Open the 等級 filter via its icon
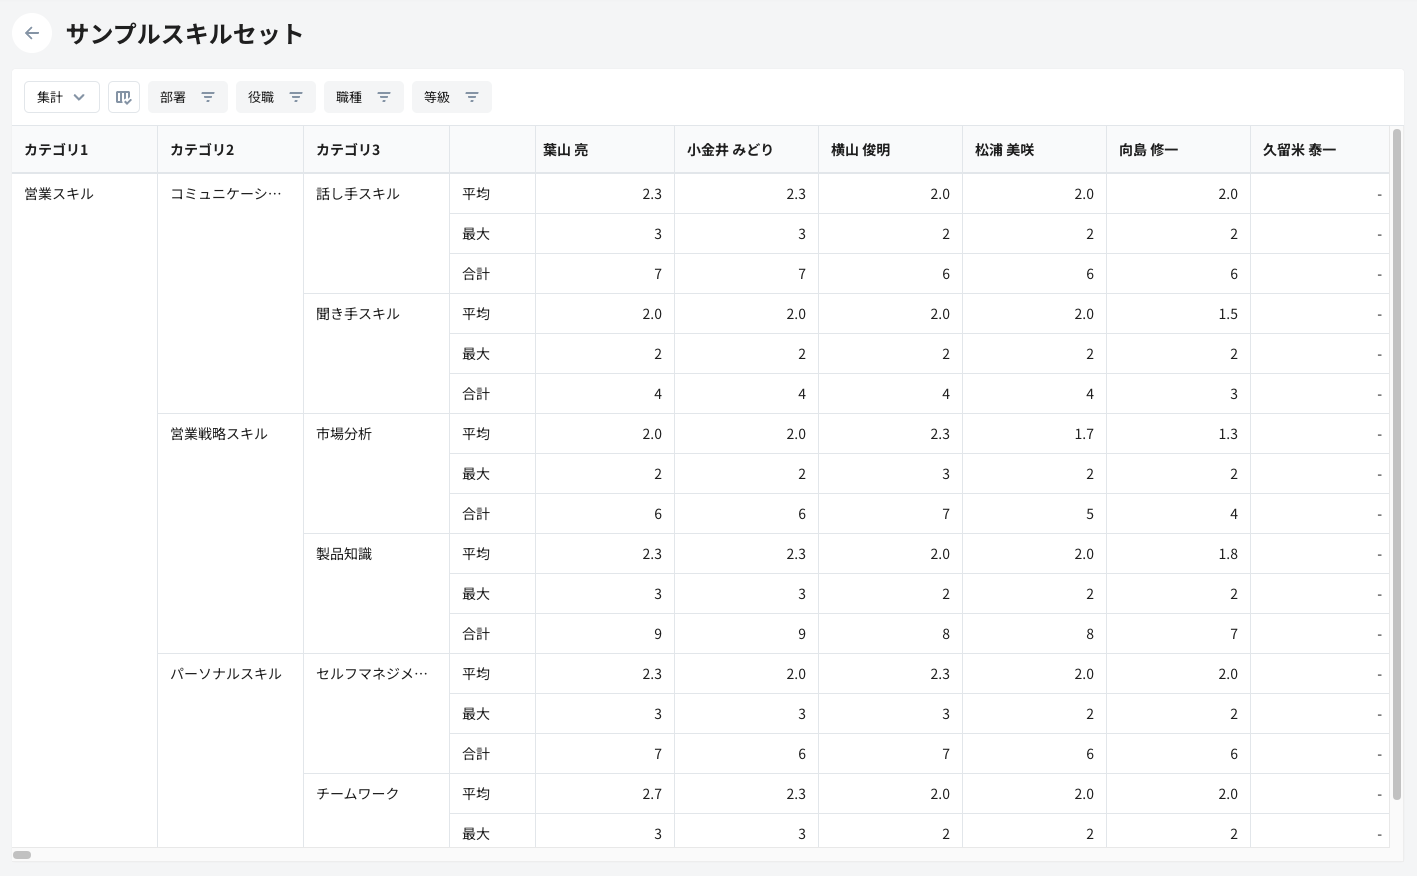1417x876 pixels. coord(472,97)
